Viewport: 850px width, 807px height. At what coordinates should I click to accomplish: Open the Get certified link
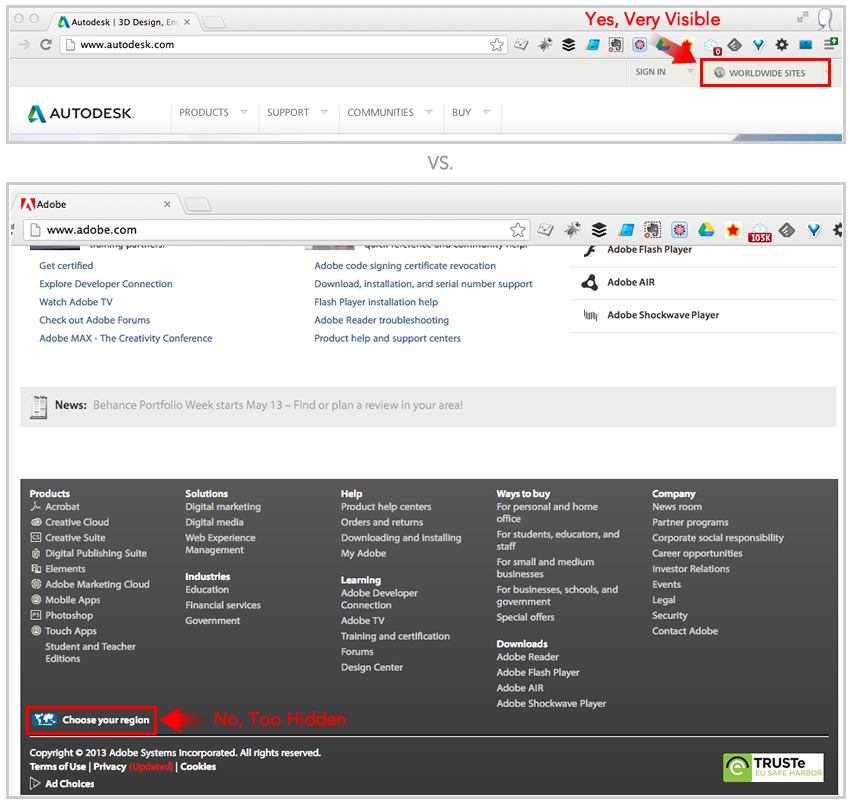(x=66, y=266)
